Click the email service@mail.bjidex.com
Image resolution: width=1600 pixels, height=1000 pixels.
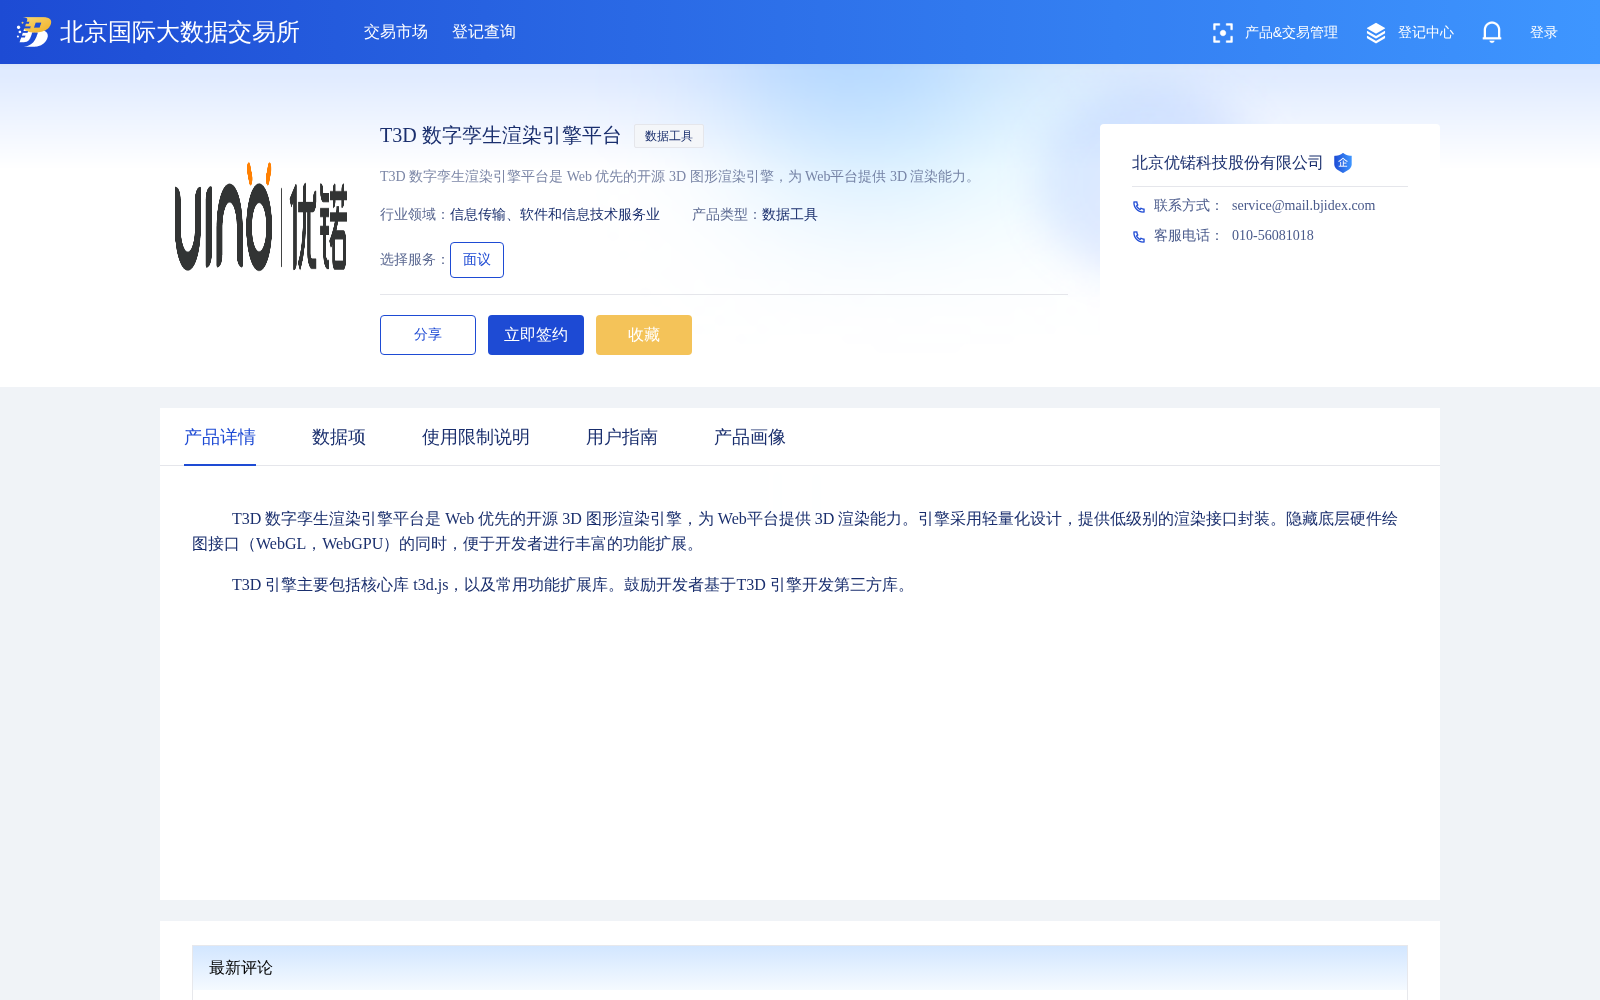point(1303,205)
